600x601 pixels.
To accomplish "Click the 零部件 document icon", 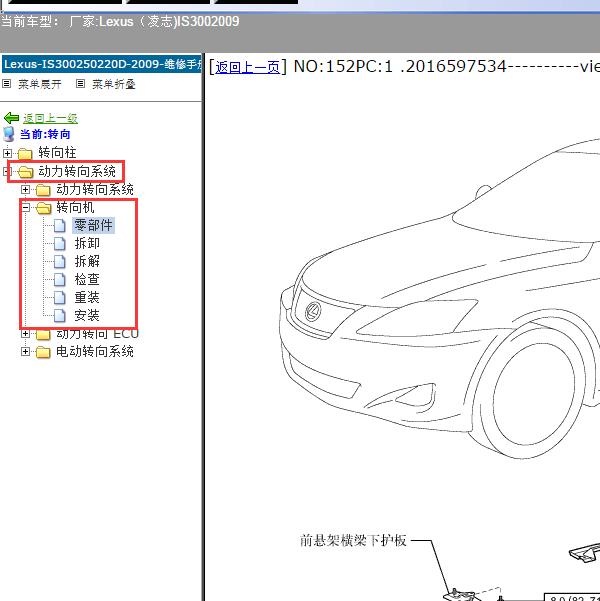I will tap(59, 226).
